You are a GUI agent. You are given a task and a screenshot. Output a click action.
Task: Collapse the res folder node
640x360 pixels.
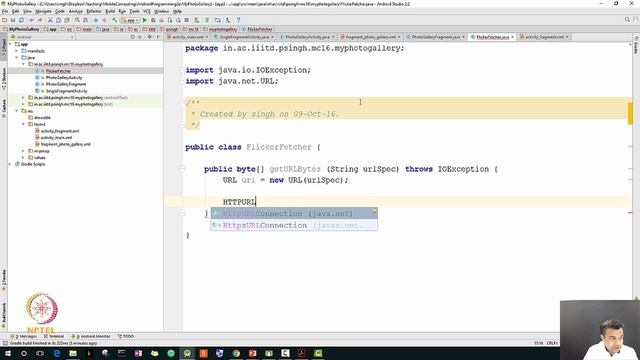[x=17, y=111]
